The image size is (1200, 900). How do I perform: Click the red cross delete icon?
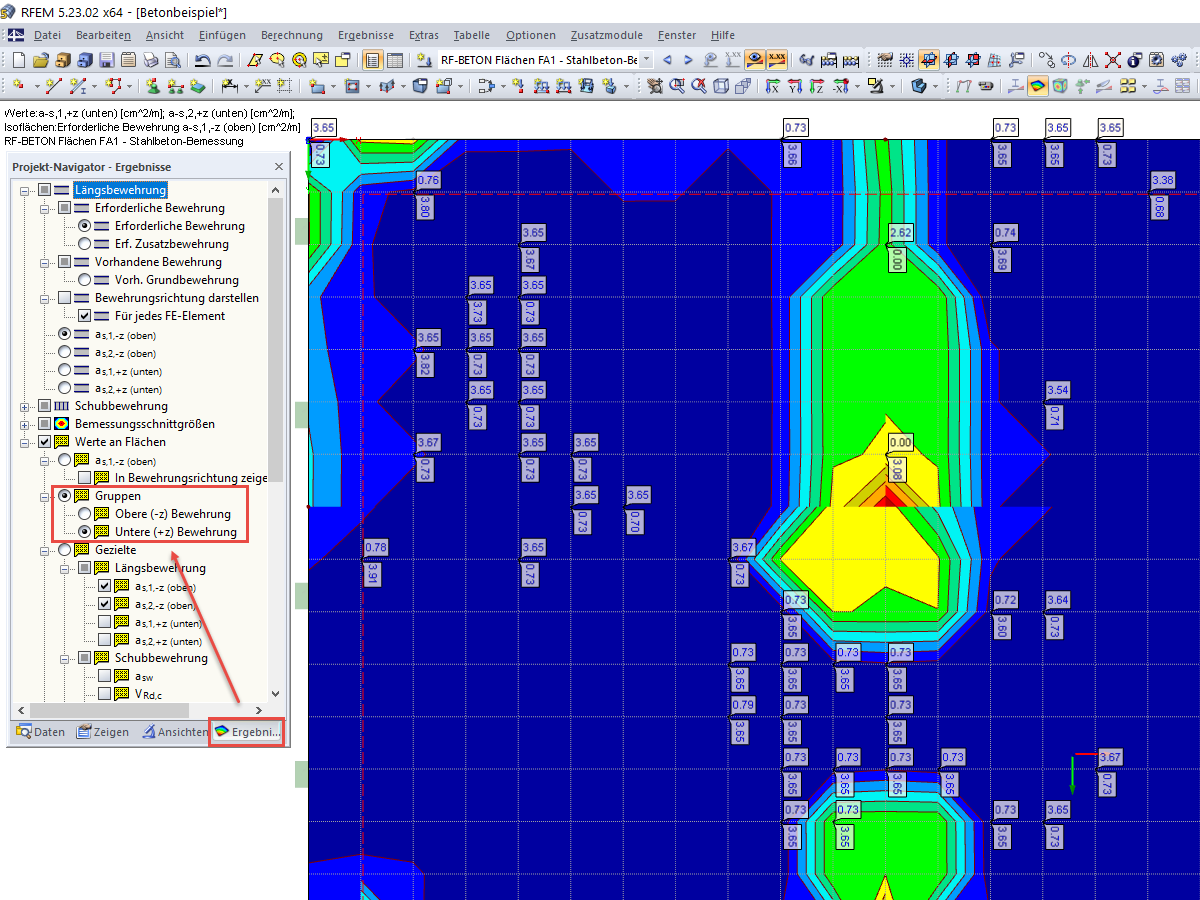[x=1112, y=60]
